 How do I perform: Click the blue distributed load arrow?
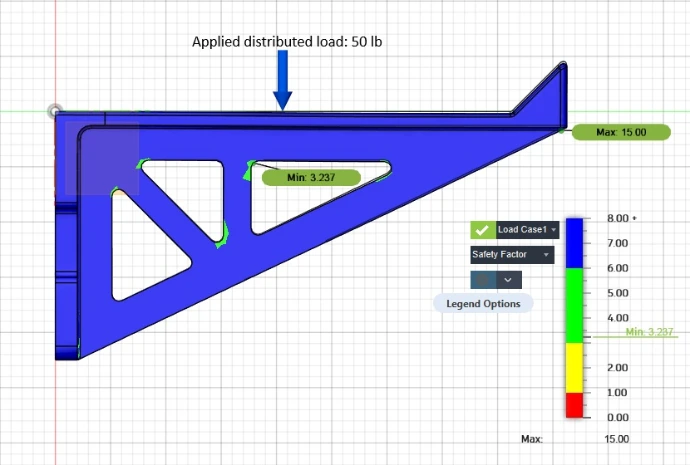pyautogui.click(x=282, y=83)
